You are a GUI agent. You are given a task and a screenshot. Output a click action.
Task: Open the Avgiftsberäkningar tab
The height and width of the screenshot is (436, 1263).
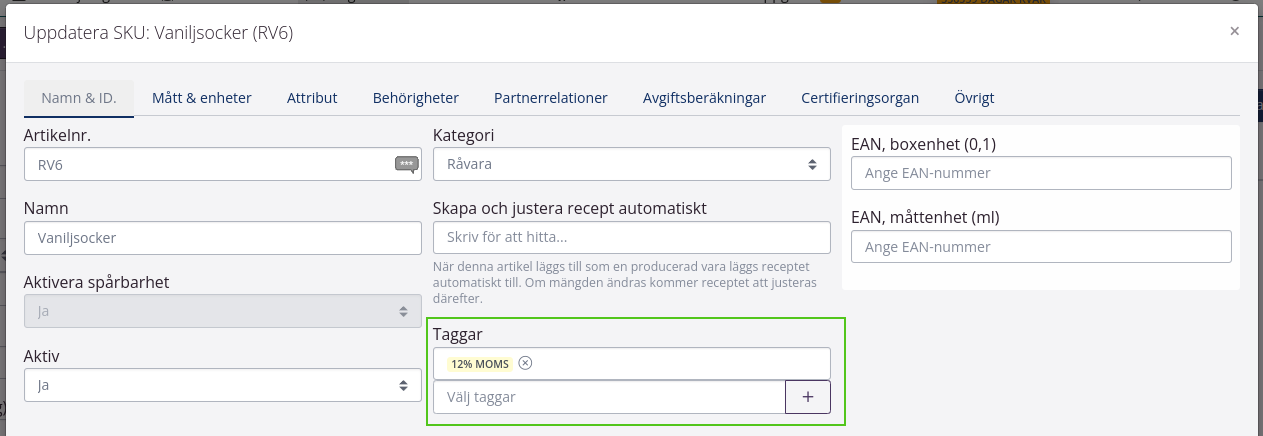tap(705, 98)
